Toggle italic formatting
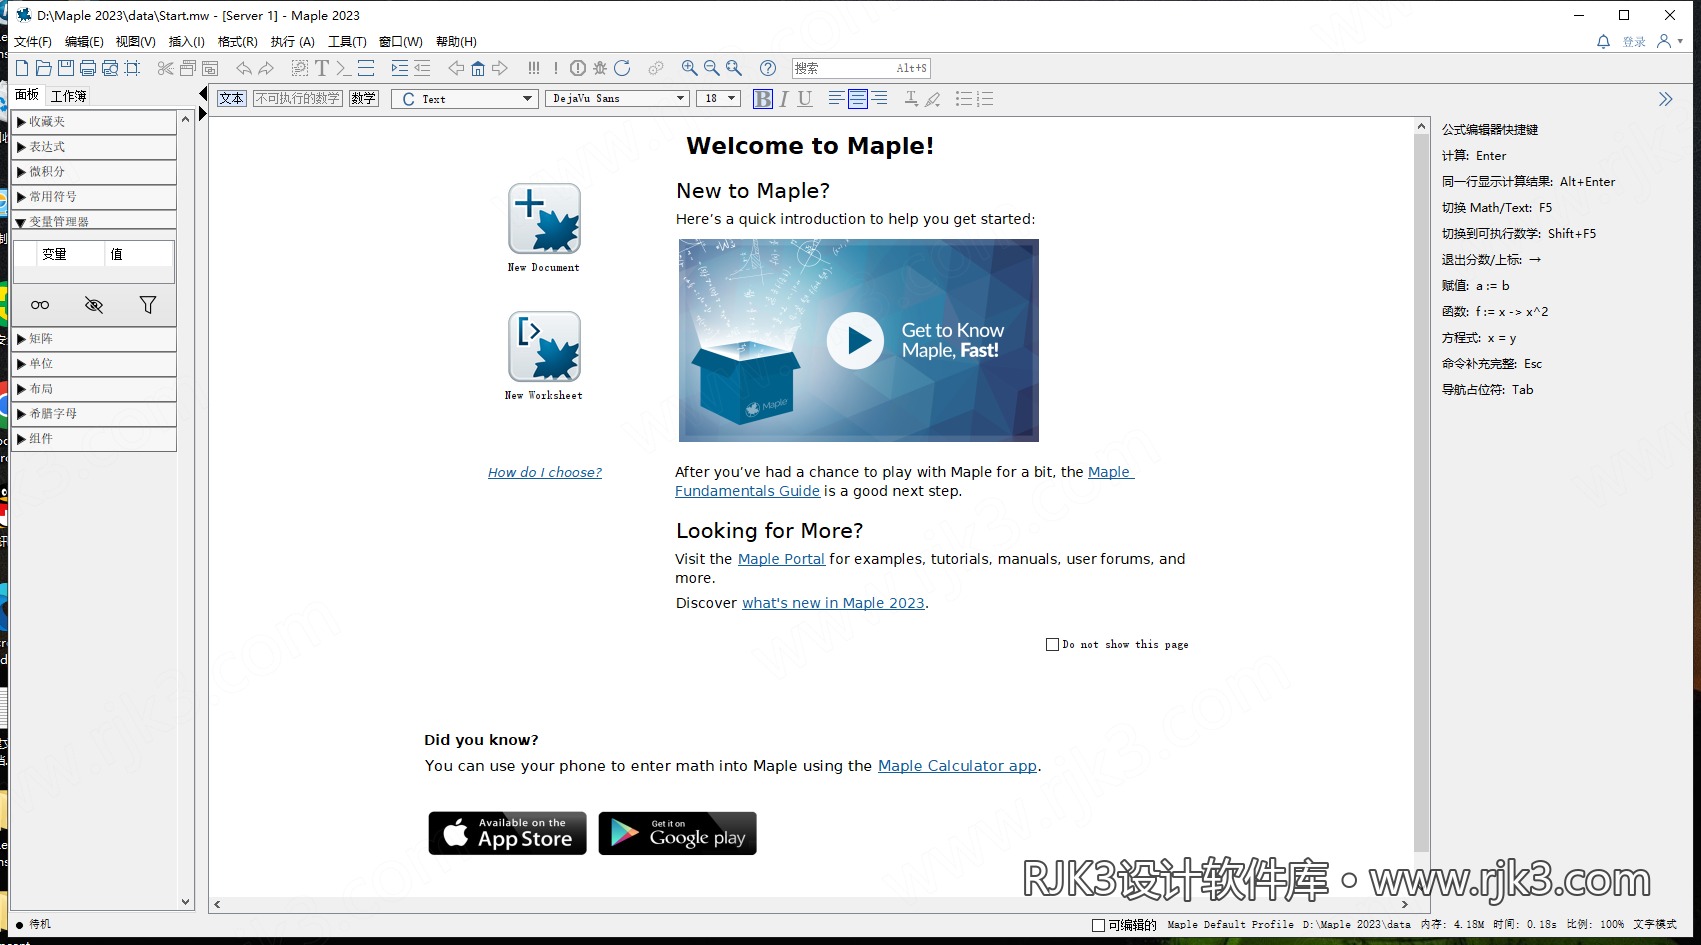 tap(784, 99)
